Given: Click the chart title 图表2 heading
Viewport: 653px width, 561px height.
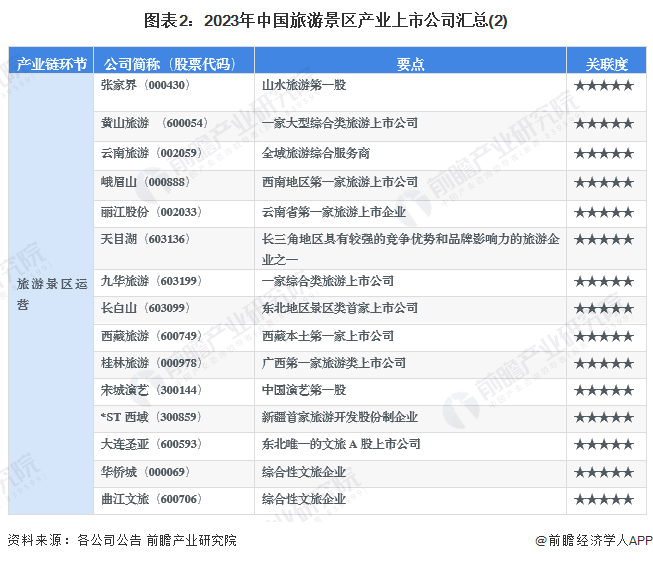Looking at the screenshot, I should [326, 20].
